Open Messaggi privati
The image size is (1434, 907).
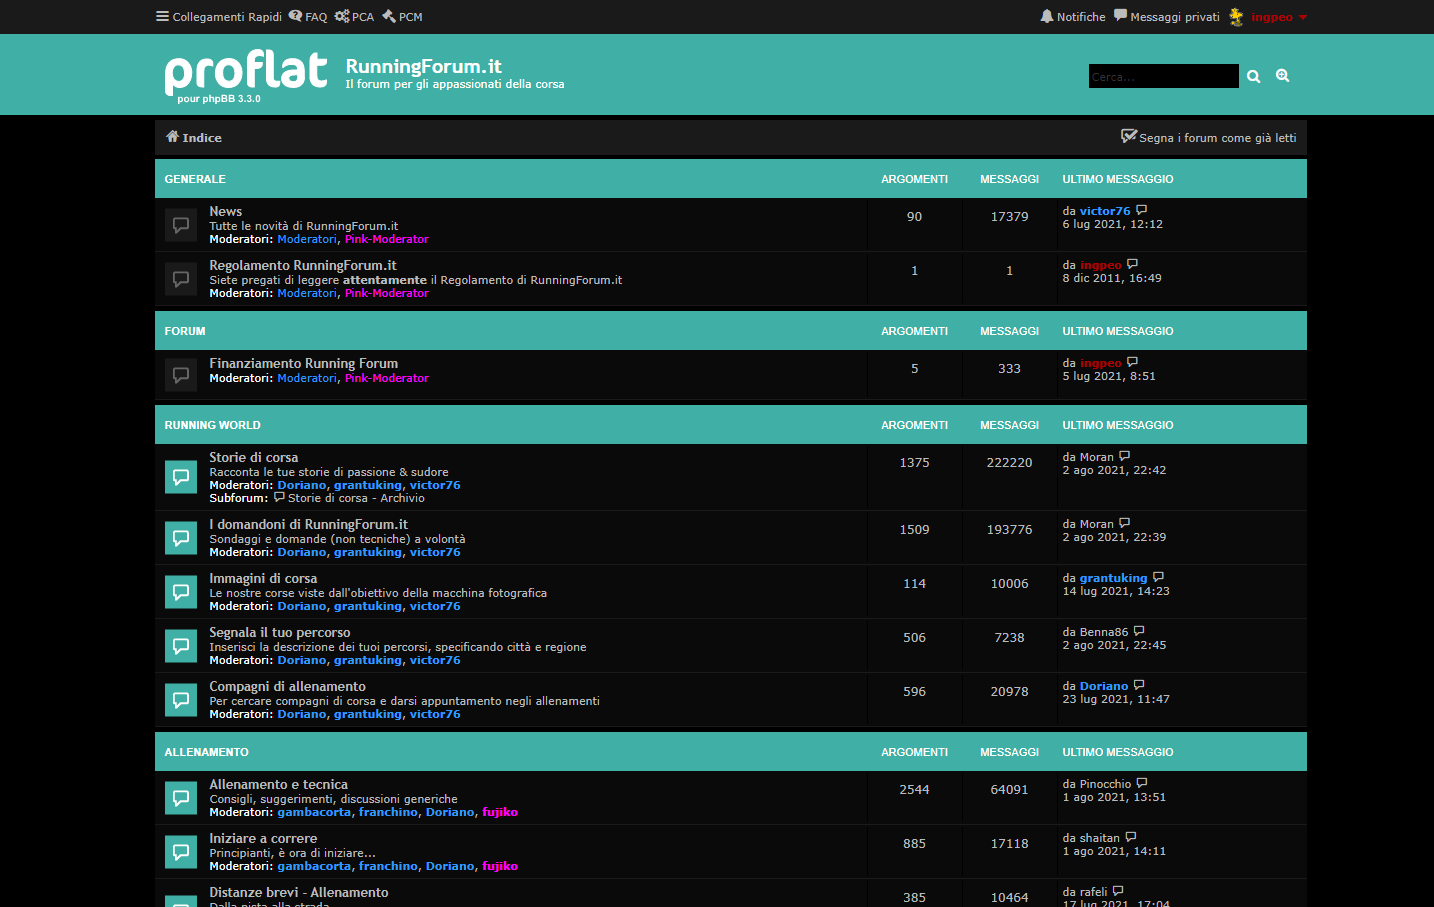coord(1167,17)
